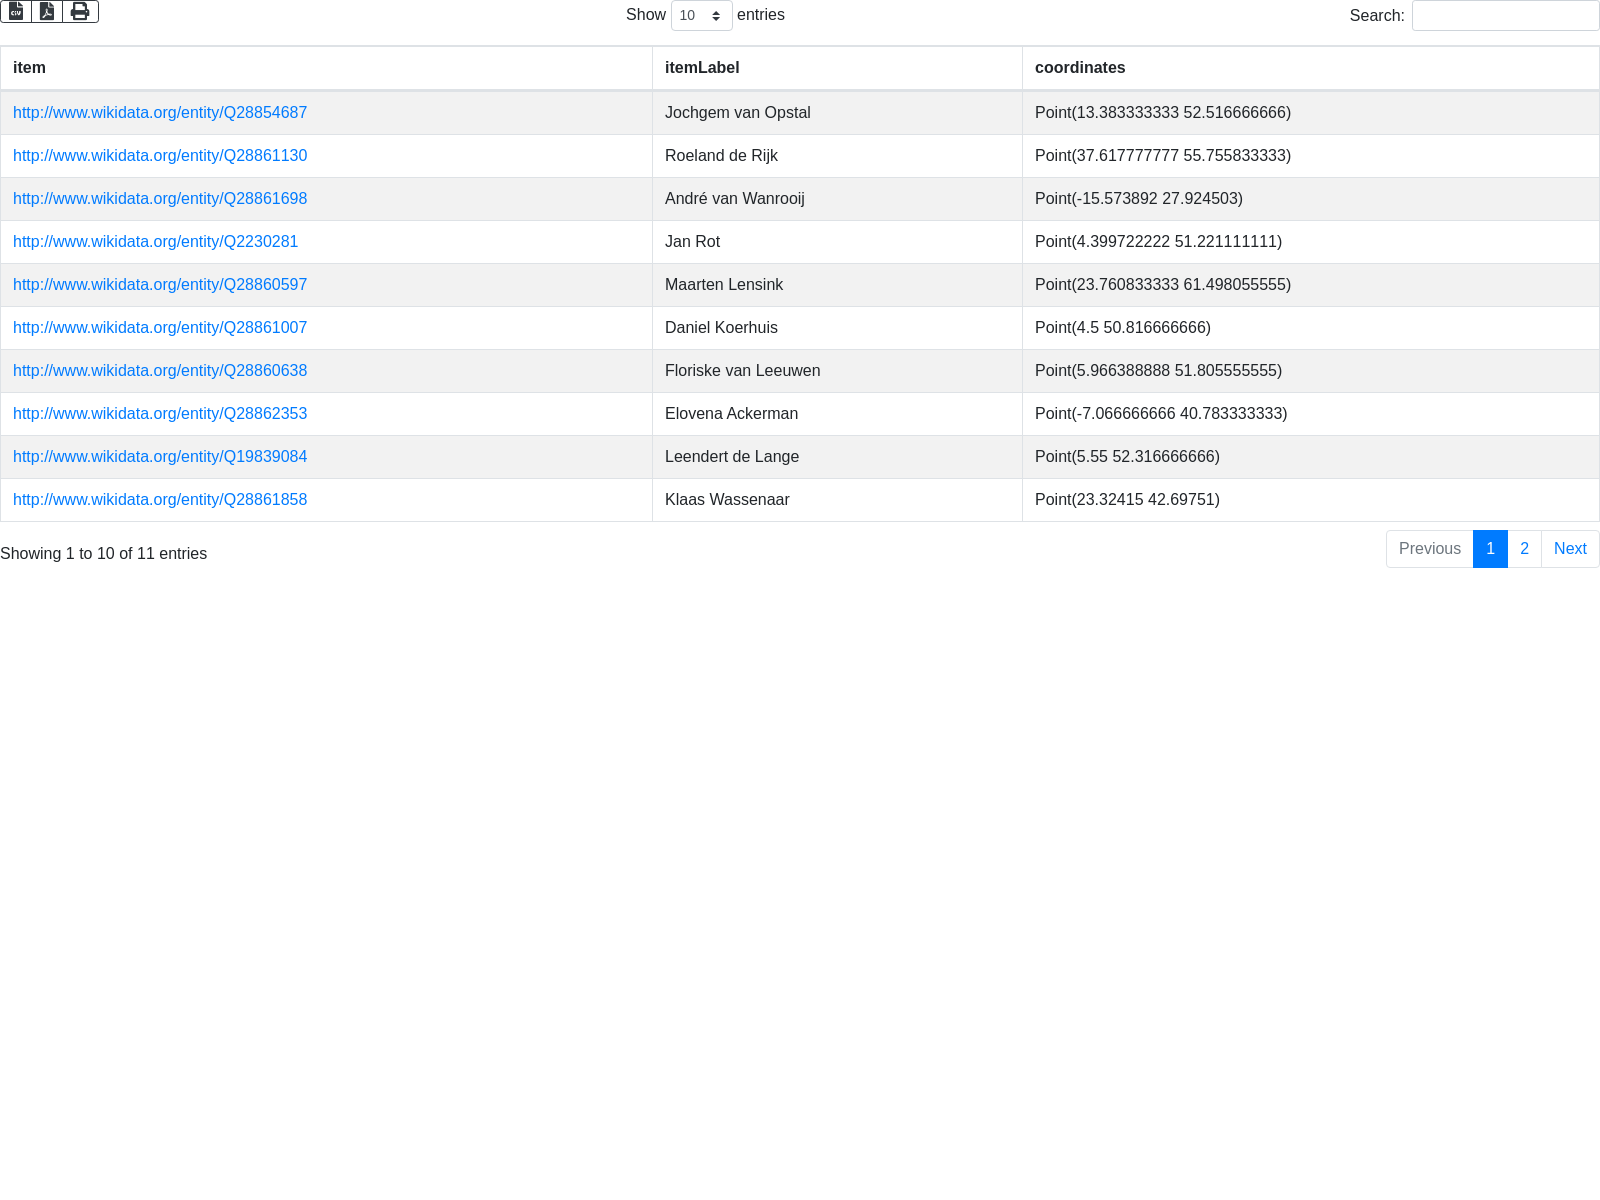This screenshot has height=1200, width=1600.
Task: Click the Previous pagination button
Action: 1429,549
